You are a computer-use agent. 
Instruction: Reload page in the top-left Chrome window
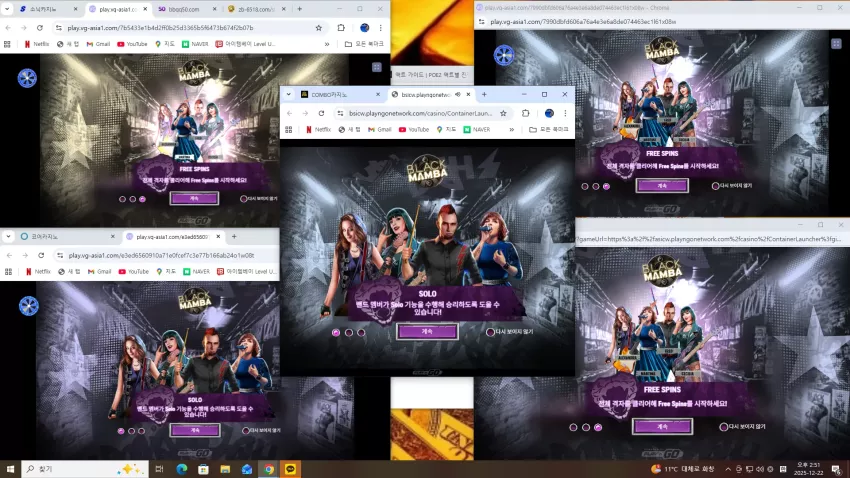pos(40,28)
